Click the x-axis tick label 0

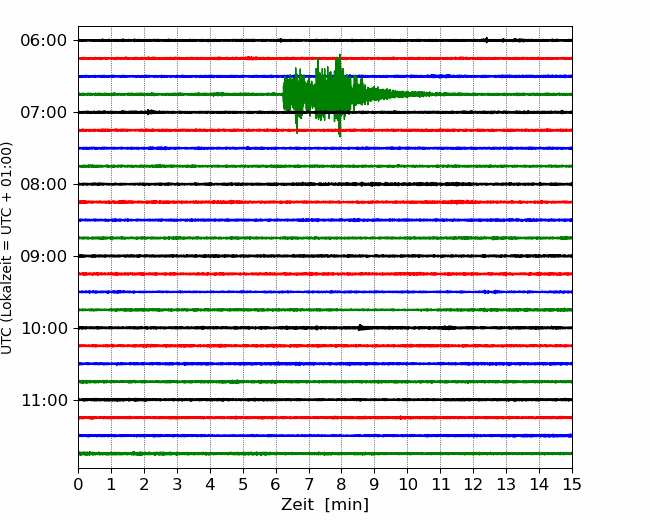[78, 484]
